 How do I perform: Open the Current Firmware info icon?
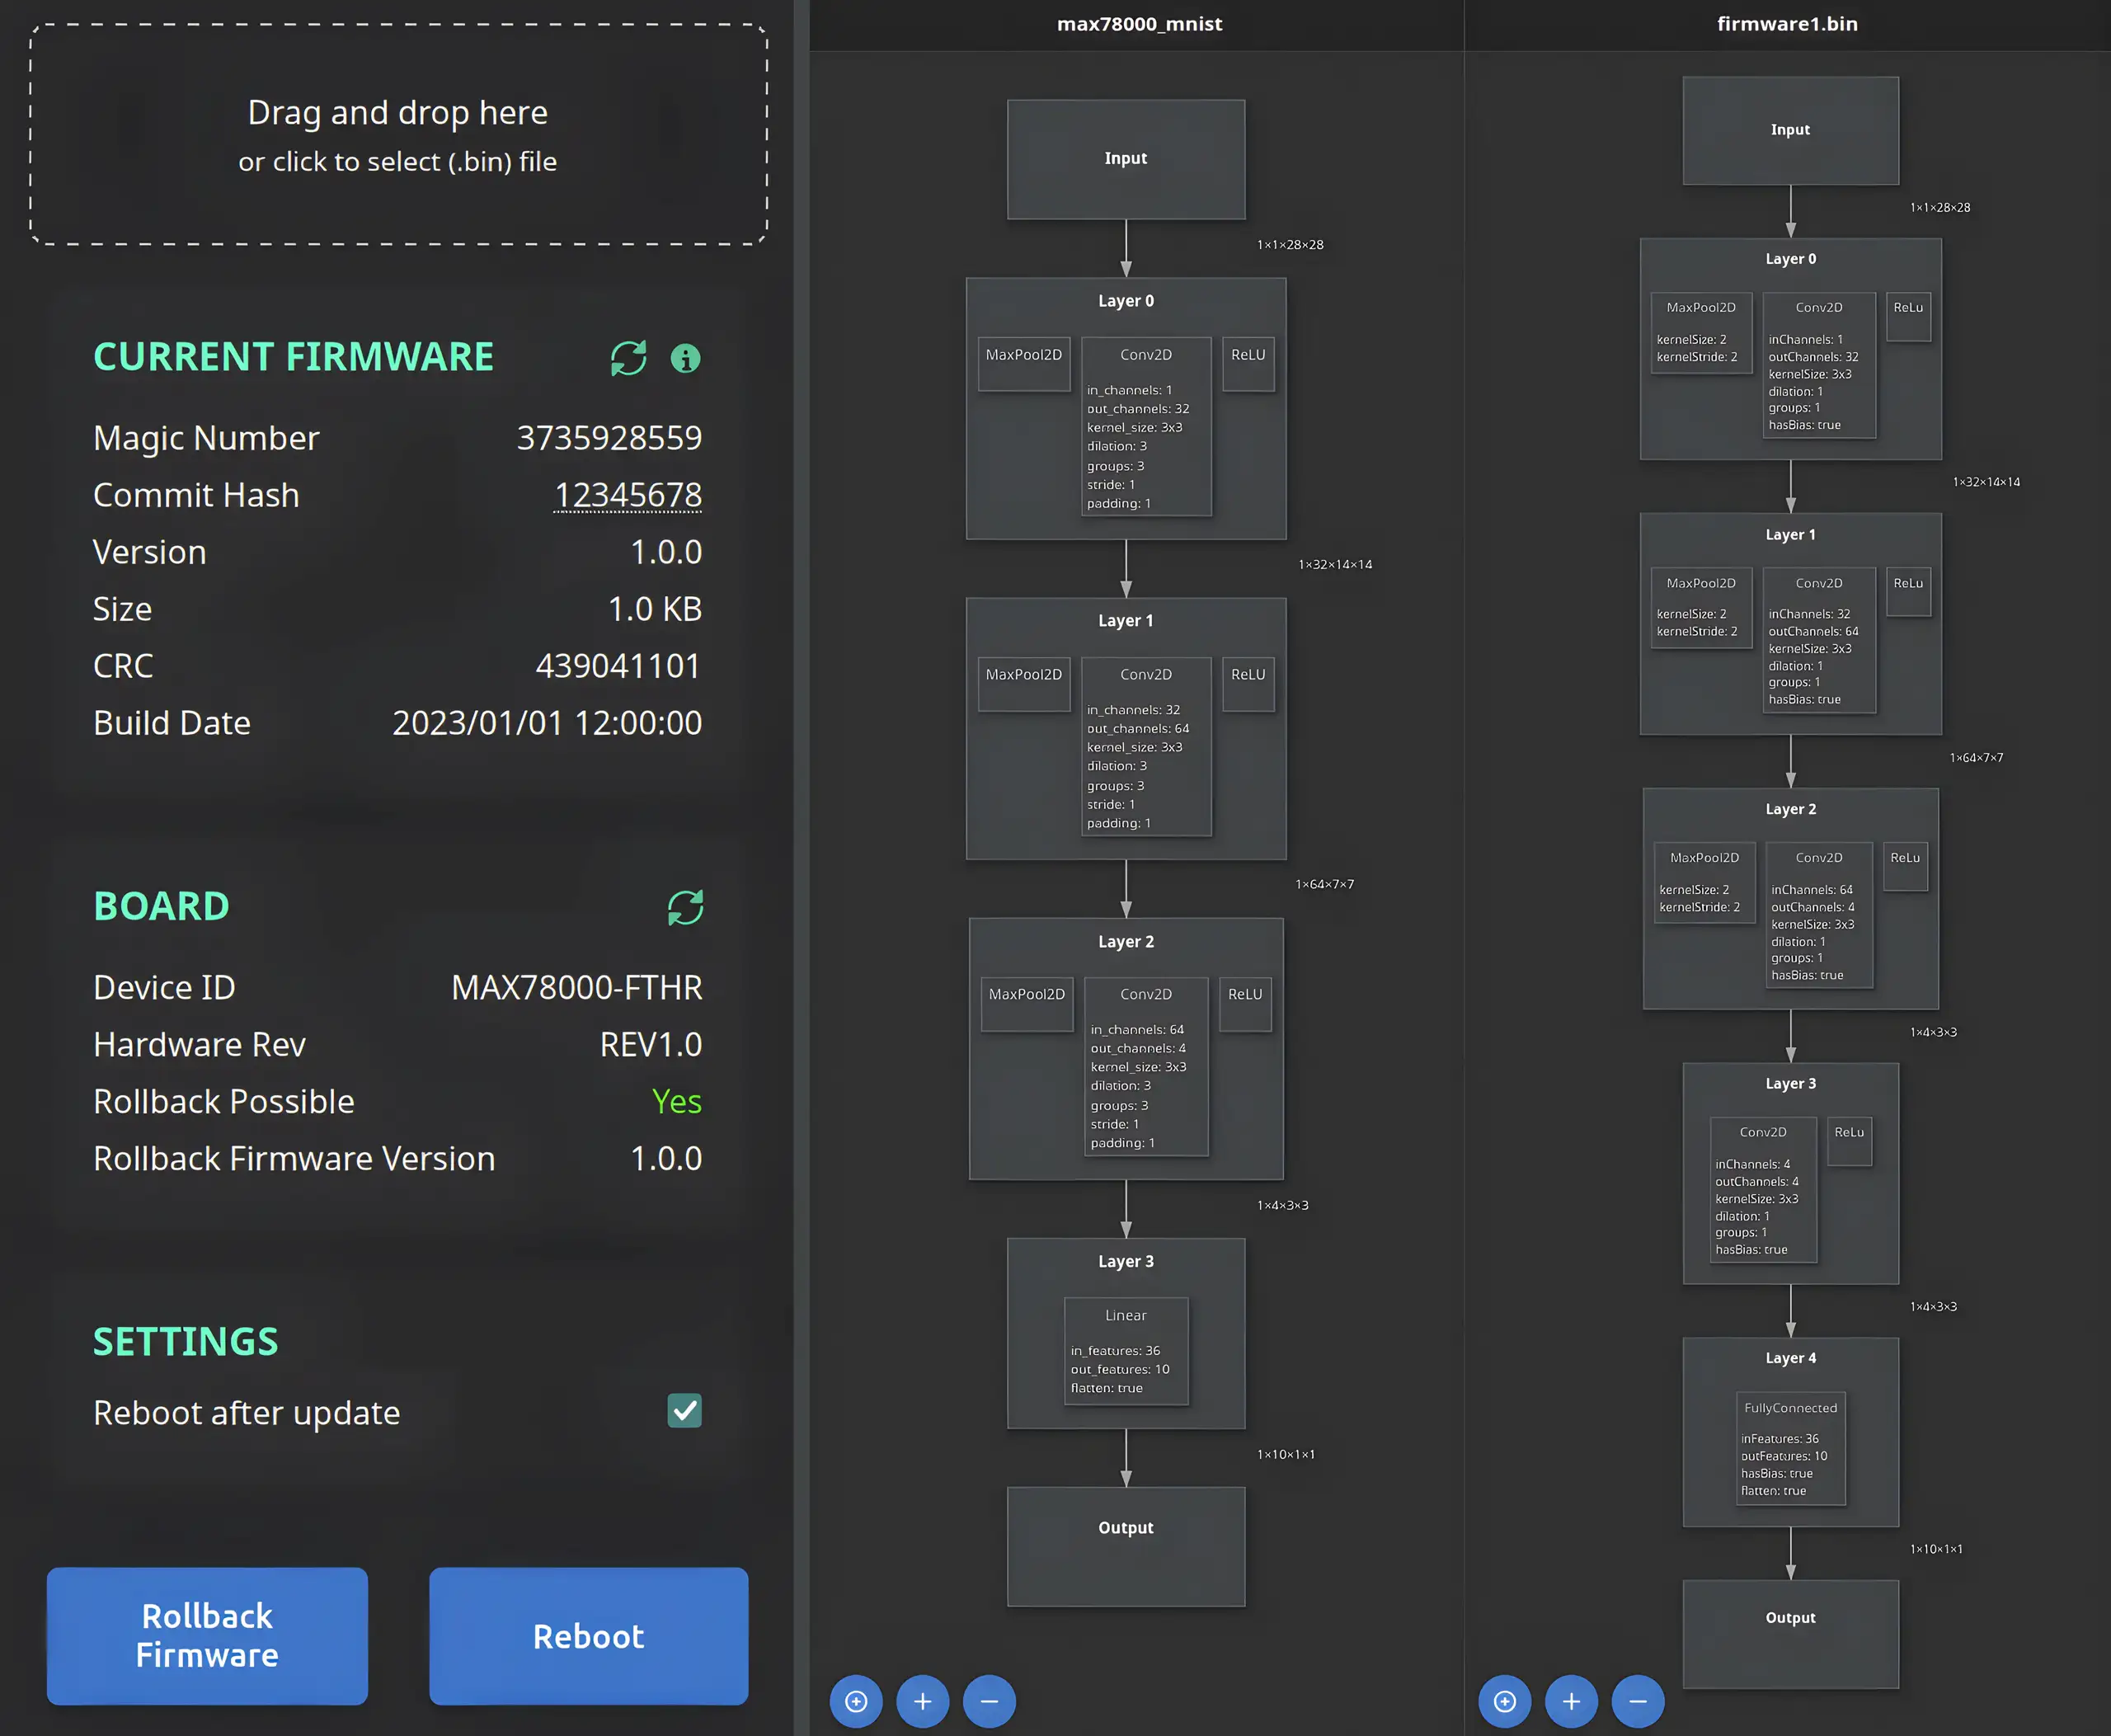tap(685, 358)
